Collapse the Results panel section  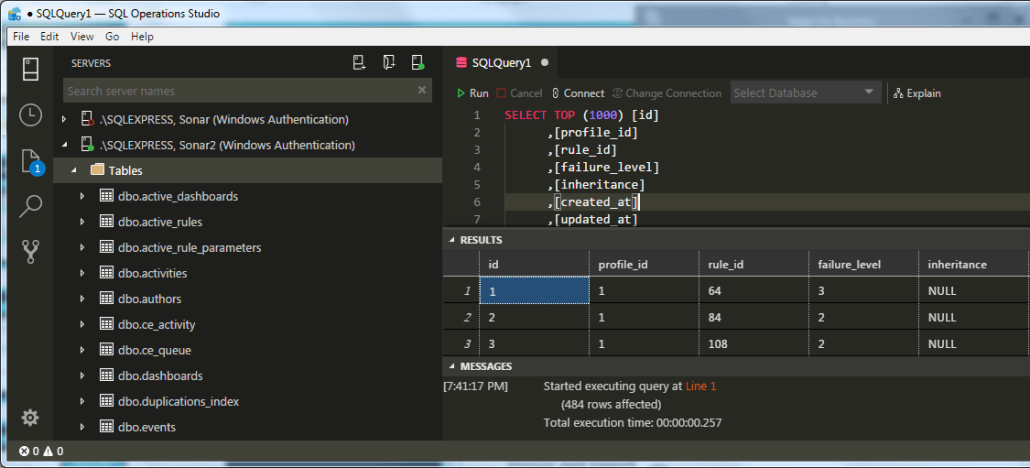(452, 240)
